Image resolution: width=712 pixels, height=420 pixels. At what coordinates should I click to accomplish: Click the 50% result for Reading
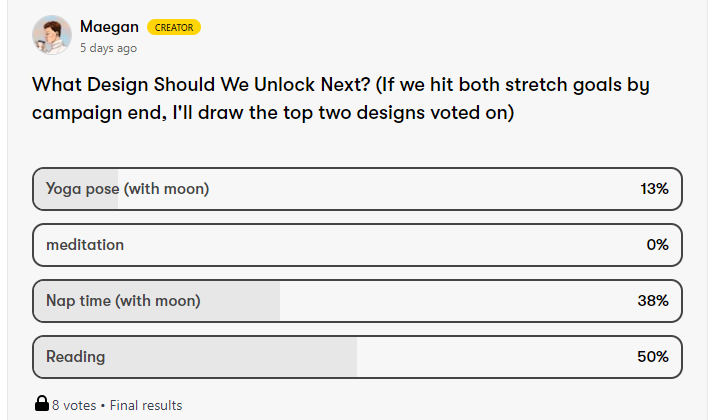coord(653,357)
